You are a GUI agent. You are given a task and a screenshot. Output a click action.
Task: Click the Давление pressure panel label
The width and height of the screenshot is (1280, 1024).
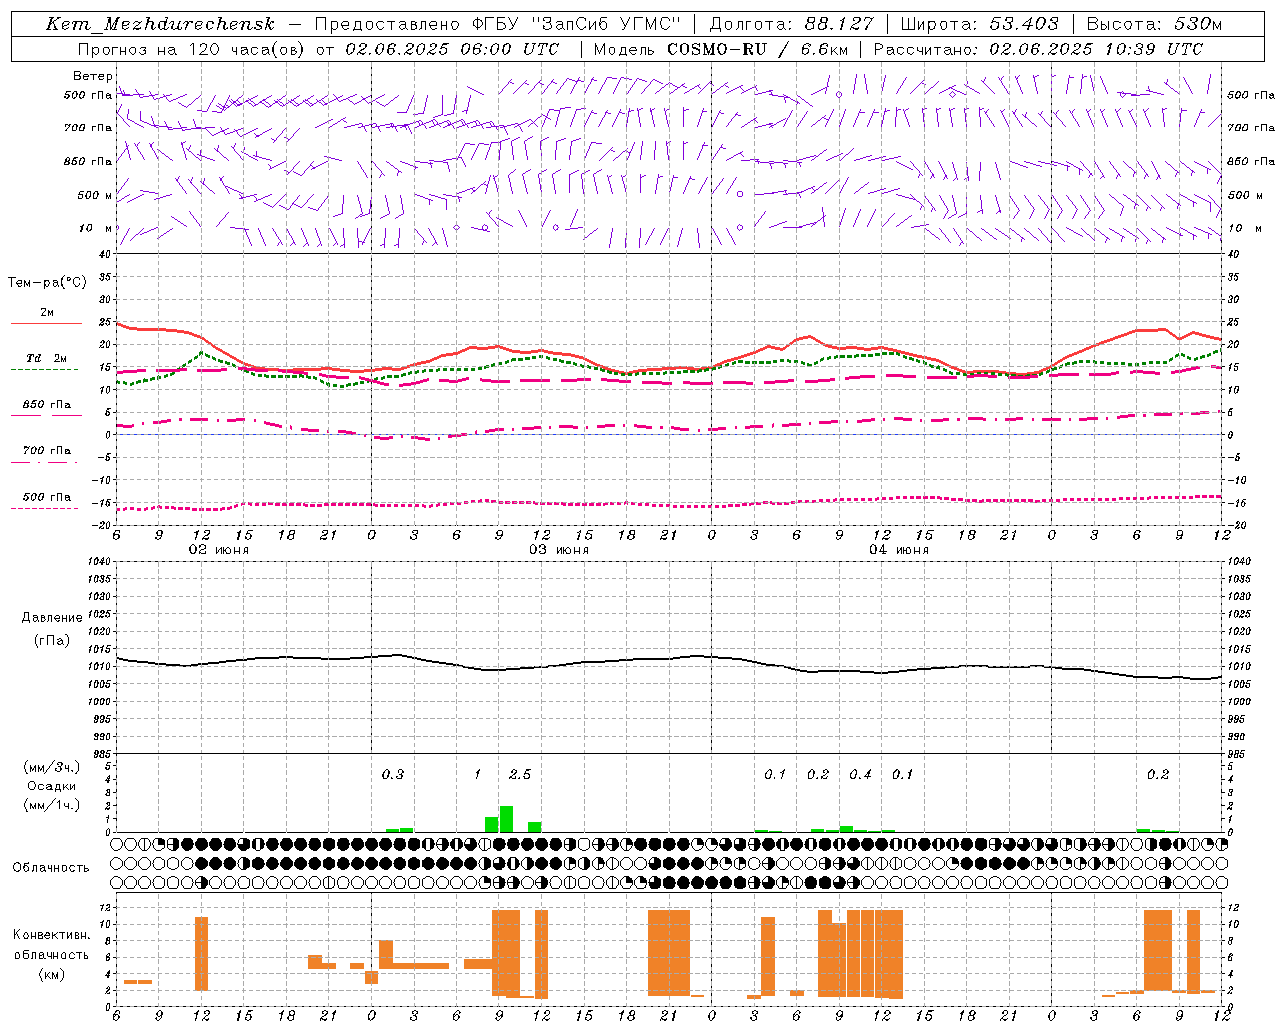pos(52,618)
